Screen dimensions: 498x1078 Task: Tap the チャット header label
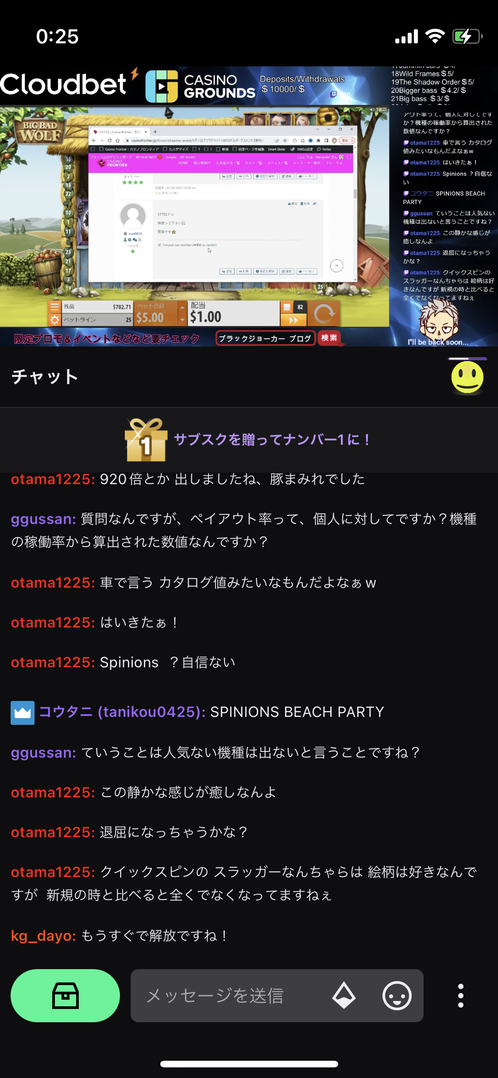(x=45, y=376)
